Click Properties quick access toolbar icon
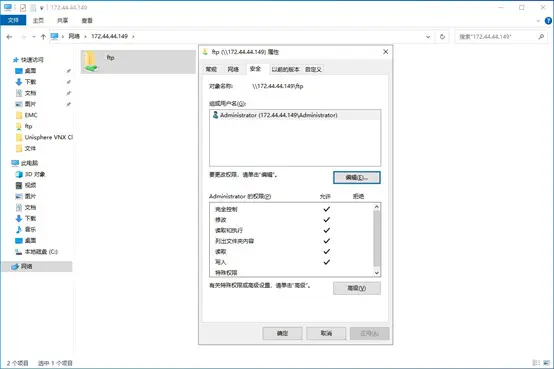 (23, 7)
